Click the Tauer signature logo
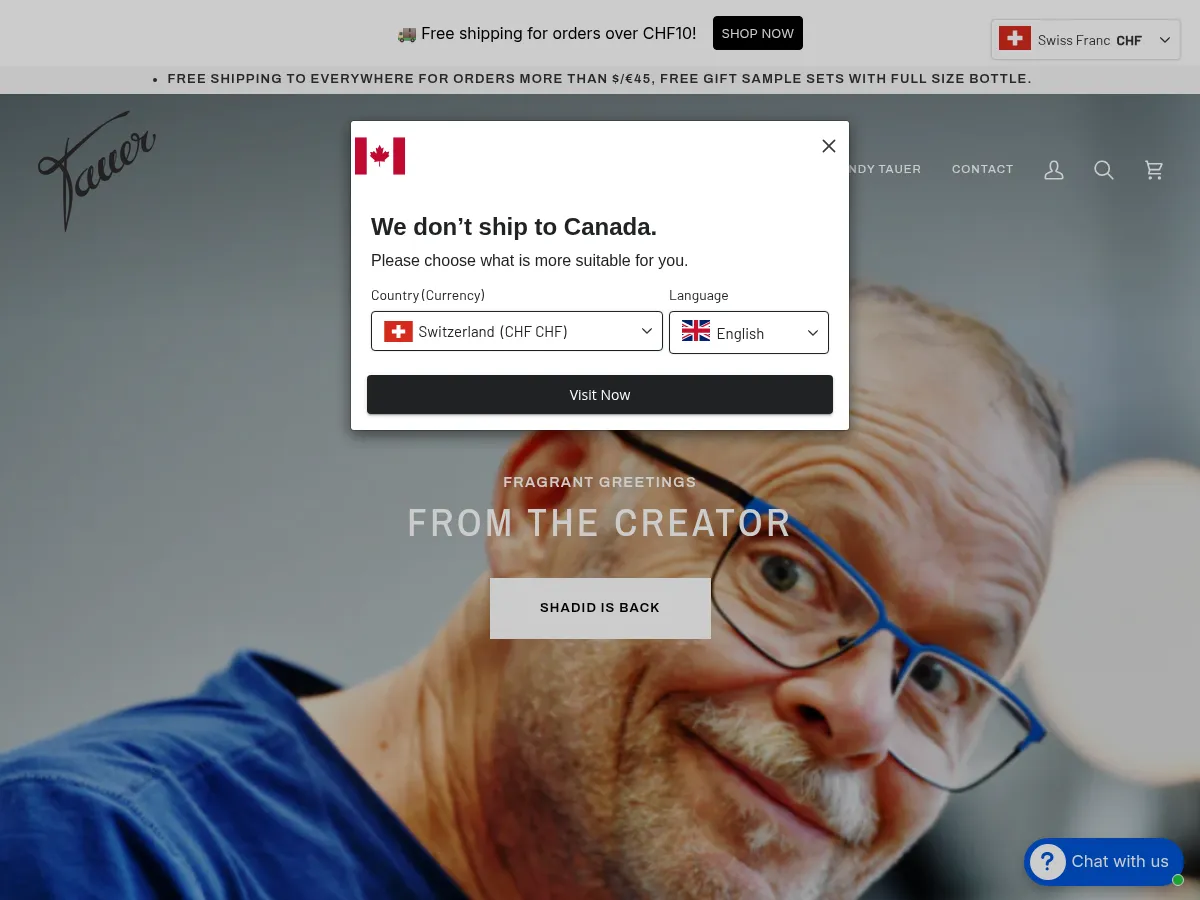The width and height of the screenshot is (1200, 900). (x=97, y=171)
